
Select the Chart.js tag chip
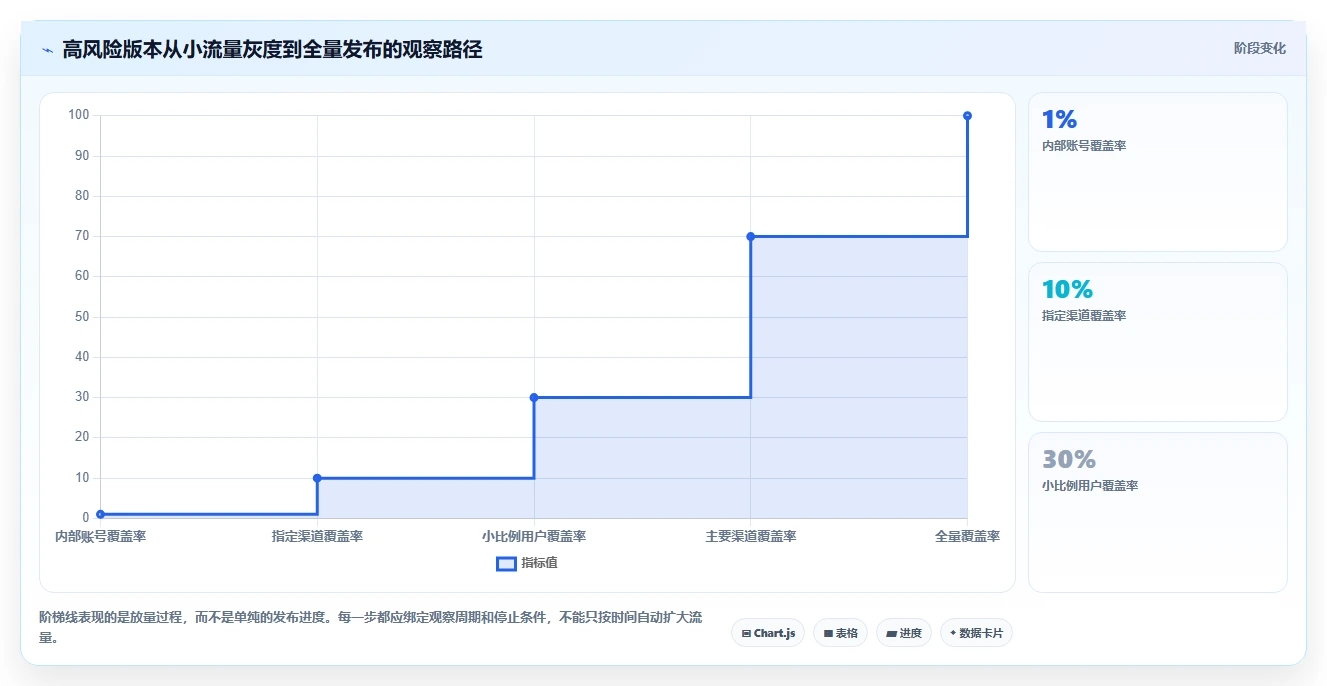pos(768,633)
